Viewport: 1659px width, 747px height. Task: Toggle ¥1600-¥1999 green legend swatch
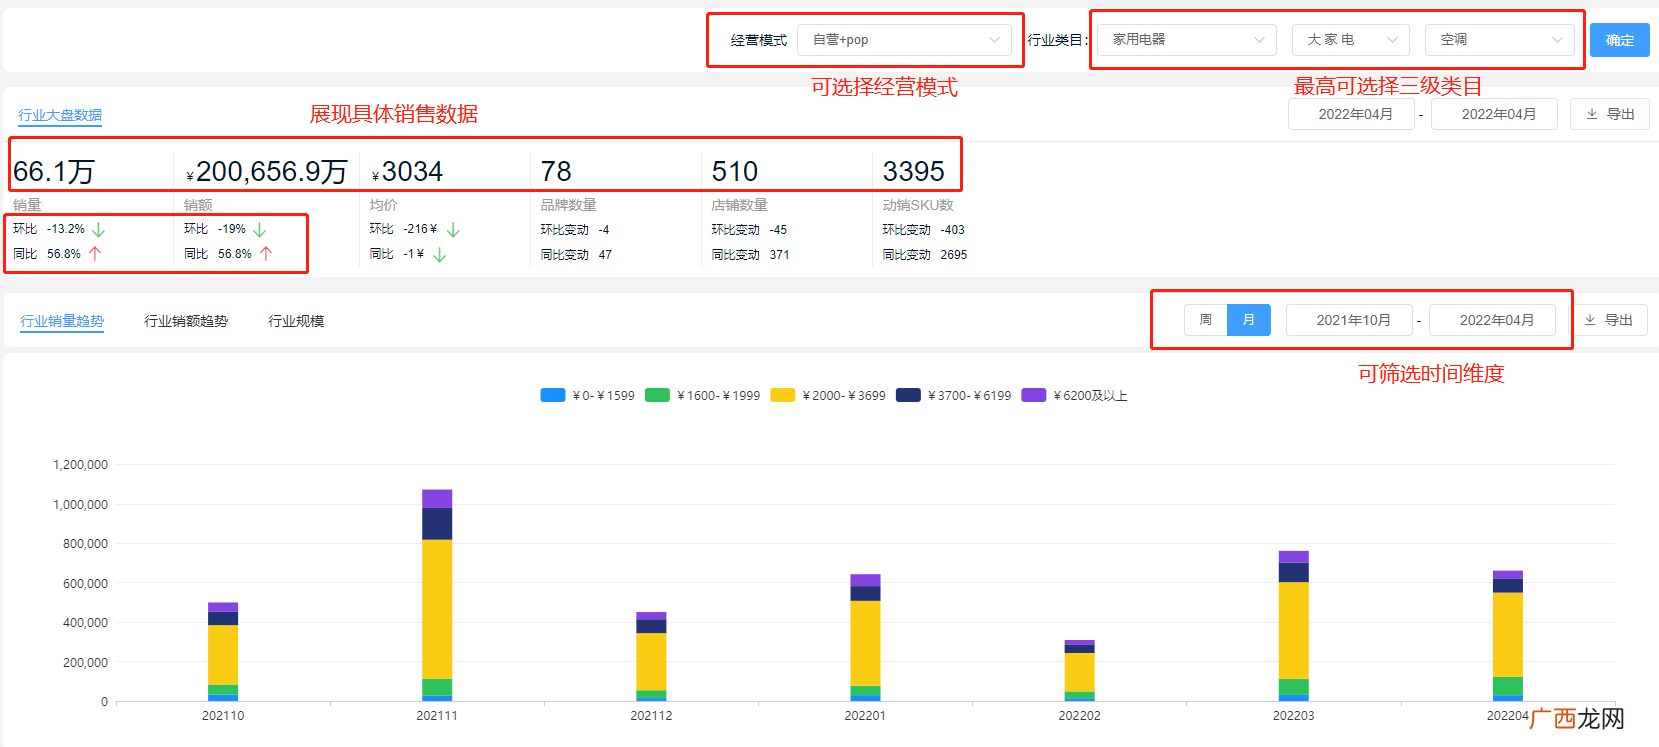657,395
